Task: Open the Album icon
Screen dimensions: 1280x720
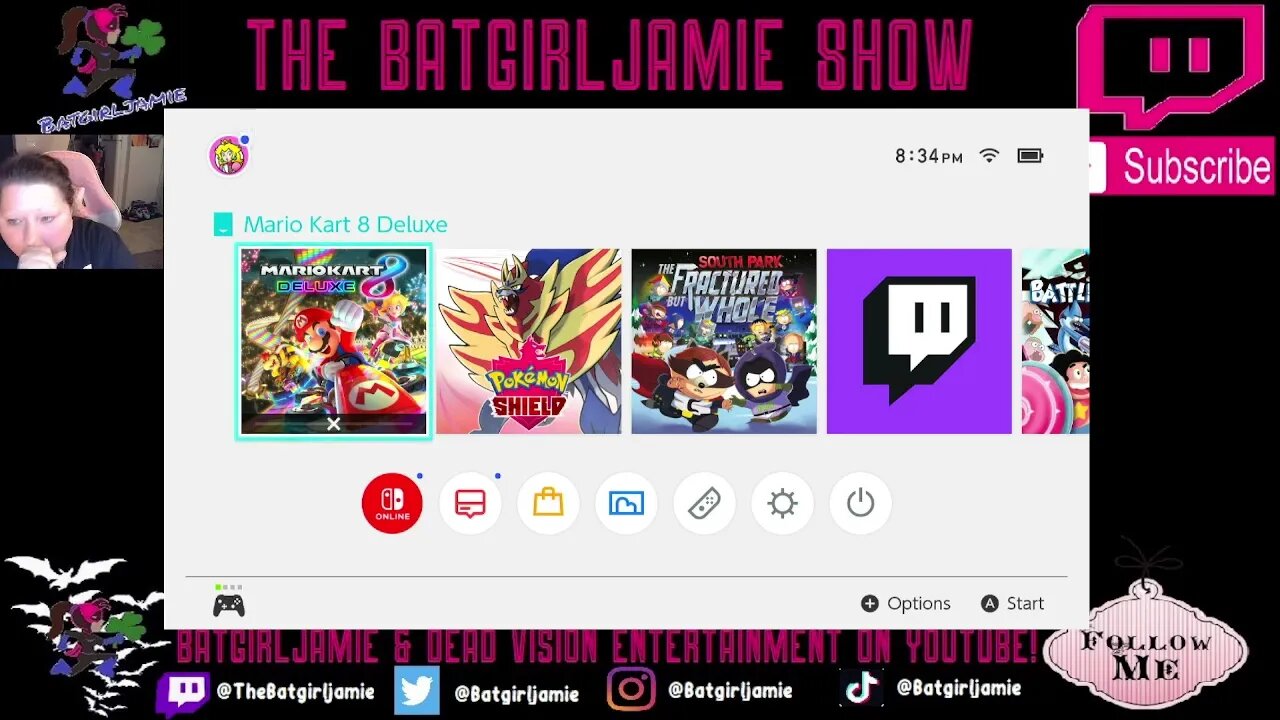Action: [x=626, y=503]
